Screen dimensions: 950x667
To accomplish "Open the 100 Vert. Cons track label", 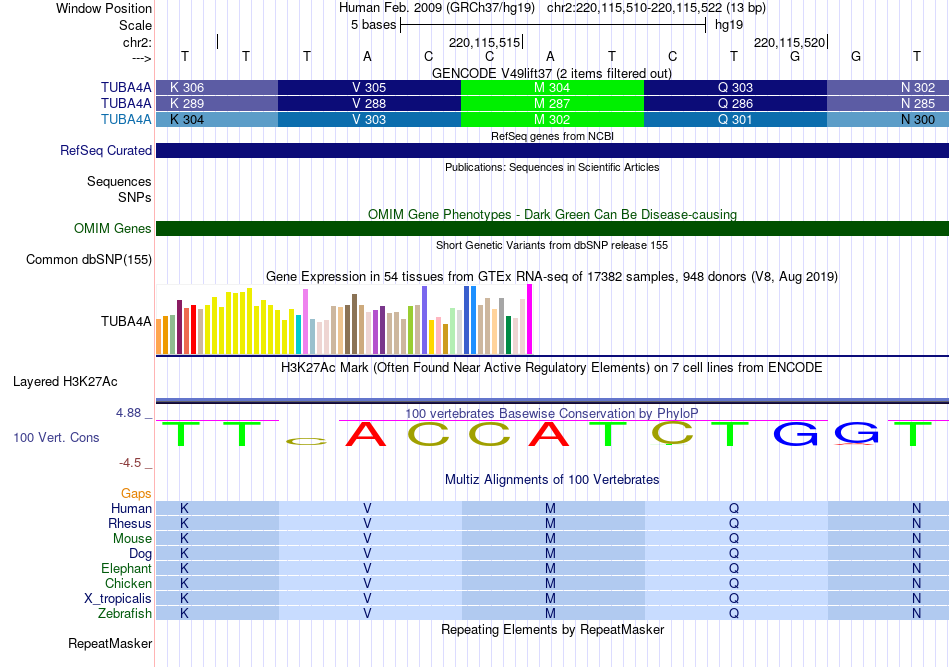I will tap(56, 437).
